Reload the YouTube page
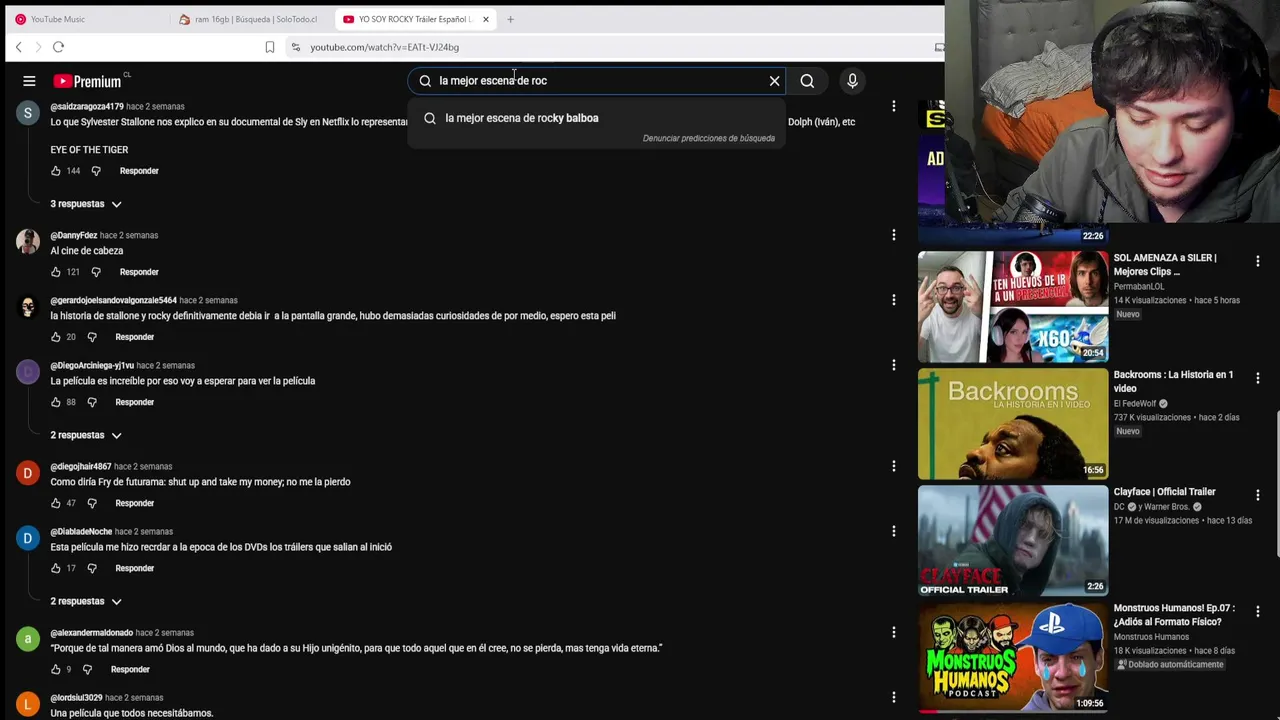This screenshot has height=720, width=1280. point(58,47)
